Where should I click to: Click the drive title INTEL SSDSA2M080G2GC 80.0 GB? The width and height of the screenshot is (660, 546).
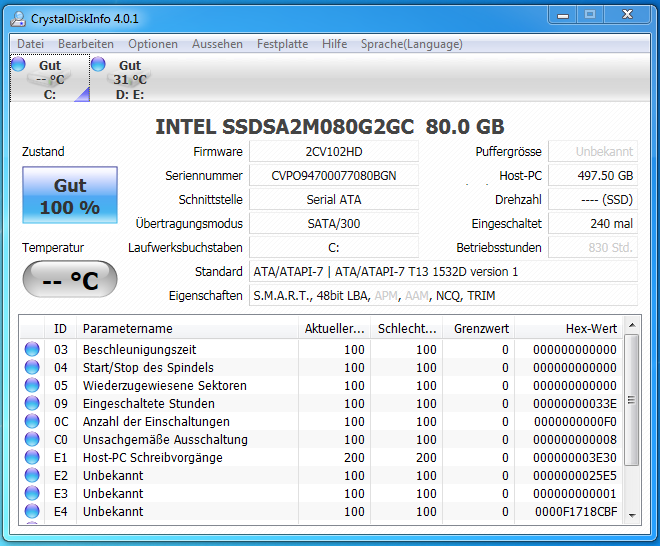pos(330,127)
